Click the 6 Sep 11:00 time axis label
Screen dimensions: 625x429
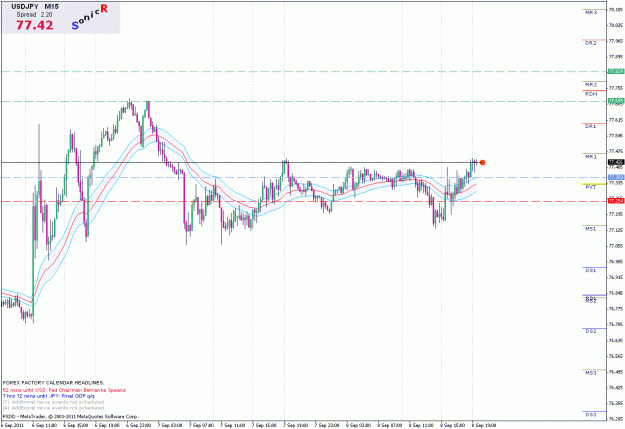pos(43,426)
